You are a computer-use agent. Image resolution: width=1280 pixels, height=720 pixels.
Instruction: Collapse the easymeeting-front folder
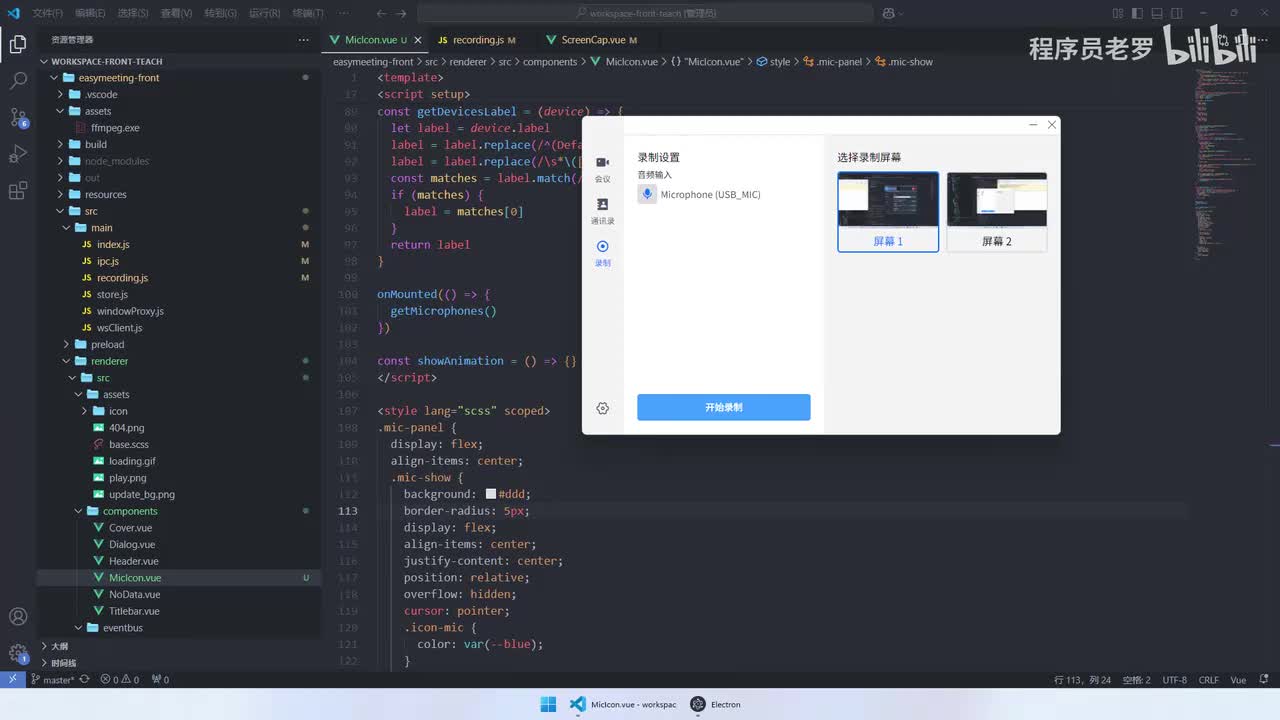55,78
